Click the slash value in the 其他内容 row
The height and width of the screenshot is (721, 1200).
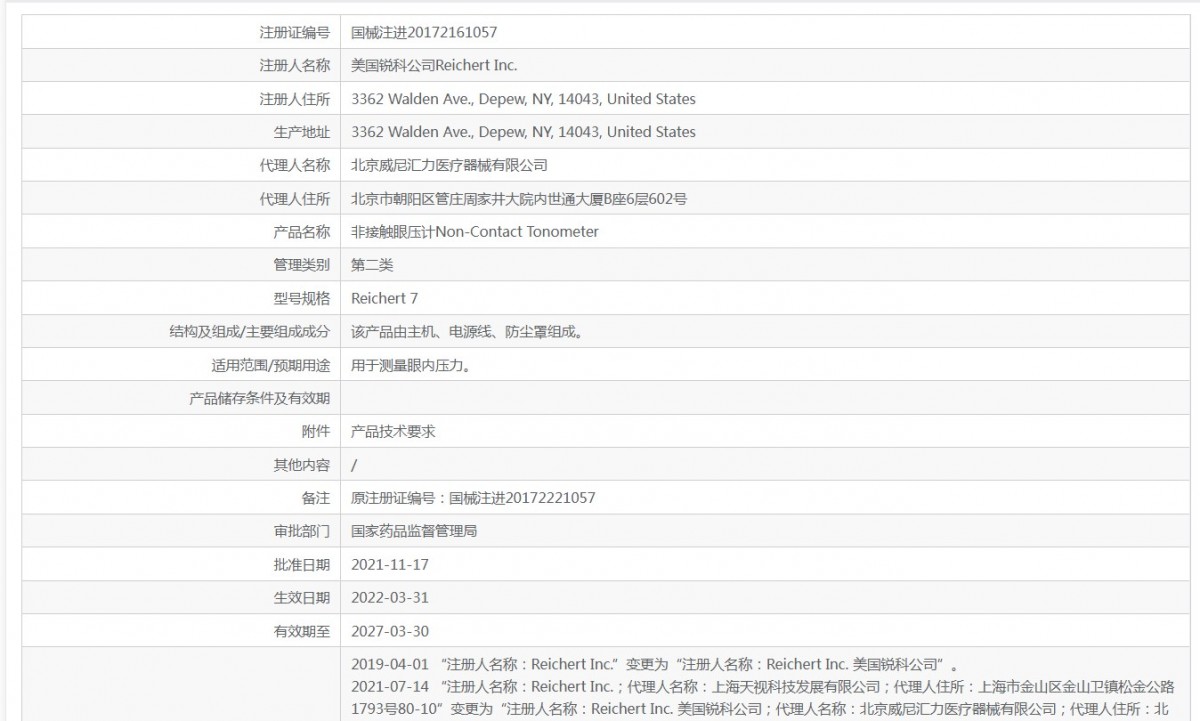[355, 465]
